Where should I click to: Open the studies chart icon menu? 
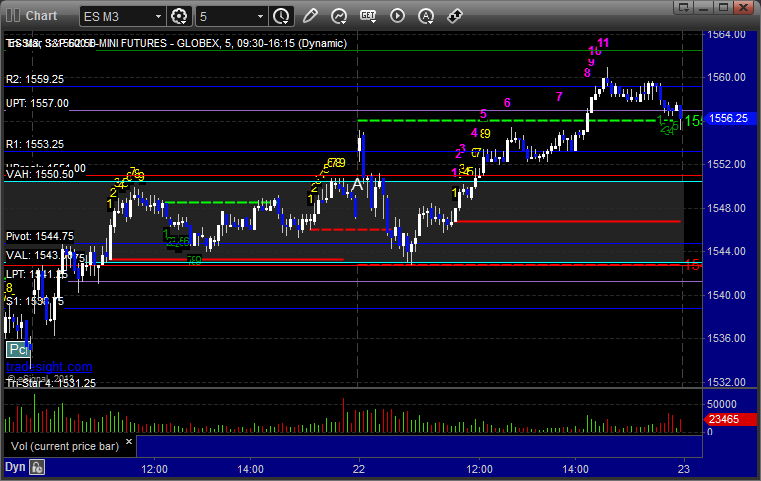click(x=339, y=16)
